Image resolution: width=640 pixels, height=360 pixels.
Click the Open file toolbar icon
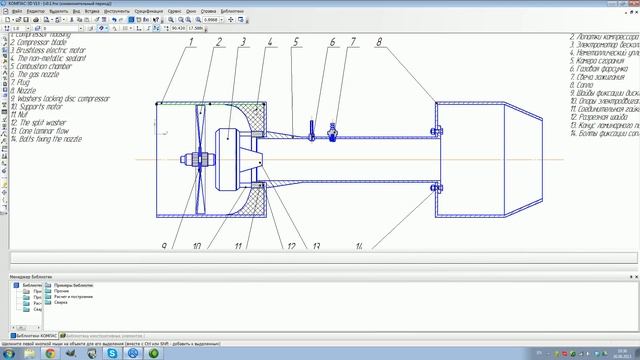(18, 20)
